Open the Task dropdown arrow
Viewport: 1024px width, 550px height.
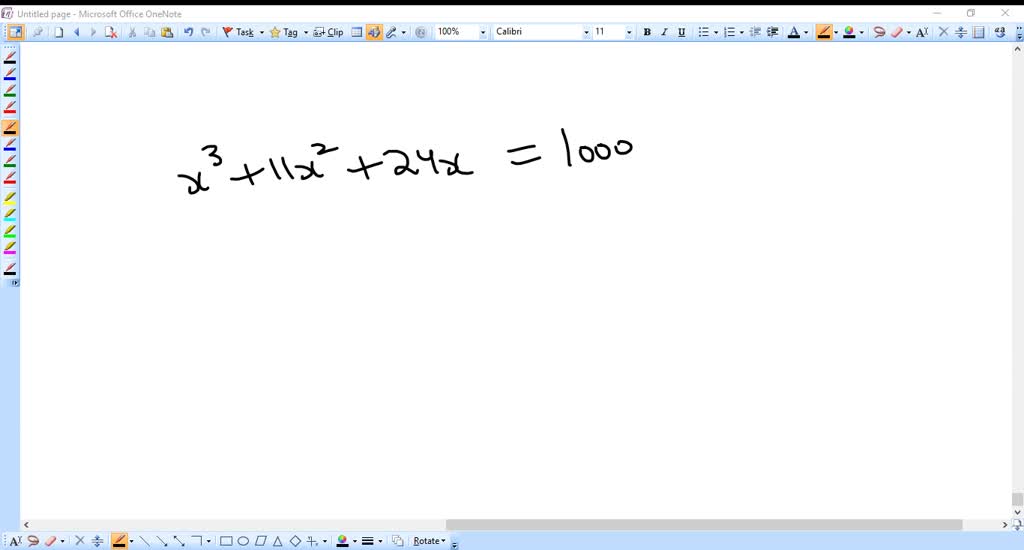pyautogui.click(x=262, y=32)
